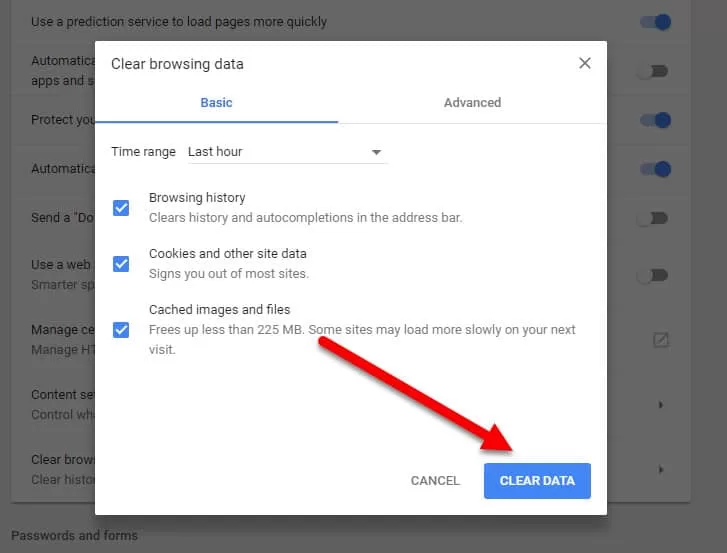727x553 pixels.
Task: Open the external link icon for Manage certificates
Action: (x=660, y=340)
